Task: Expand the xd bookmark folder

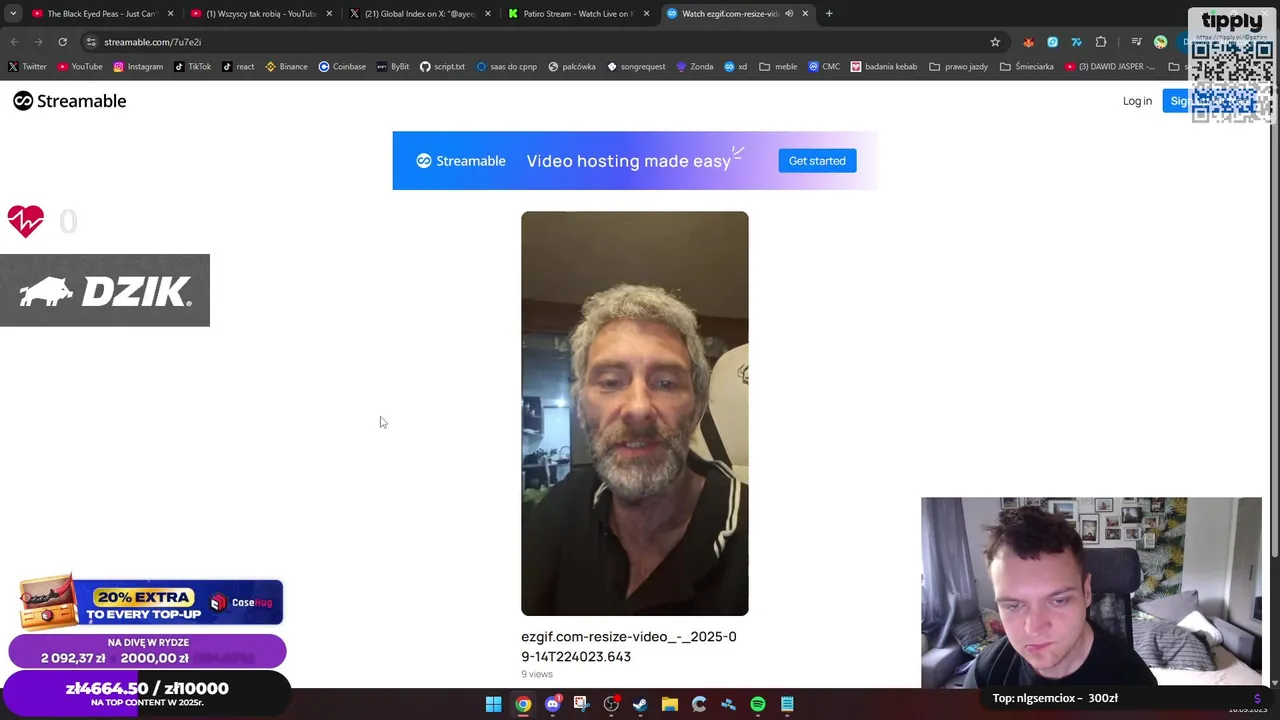Action: pyautogui.click(x=735, y=67)
